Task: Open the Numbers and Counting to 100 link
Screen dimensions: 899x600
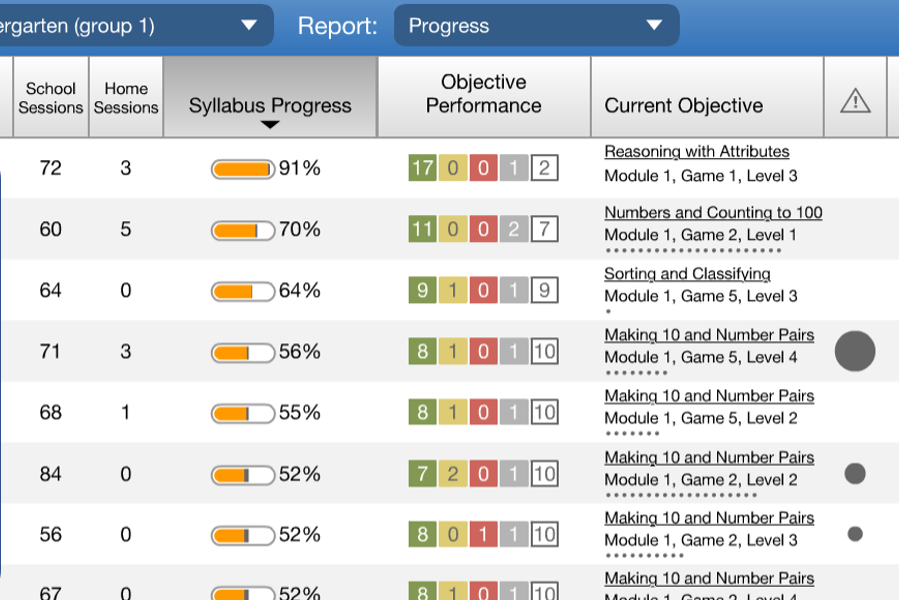Action: [713, 212]
